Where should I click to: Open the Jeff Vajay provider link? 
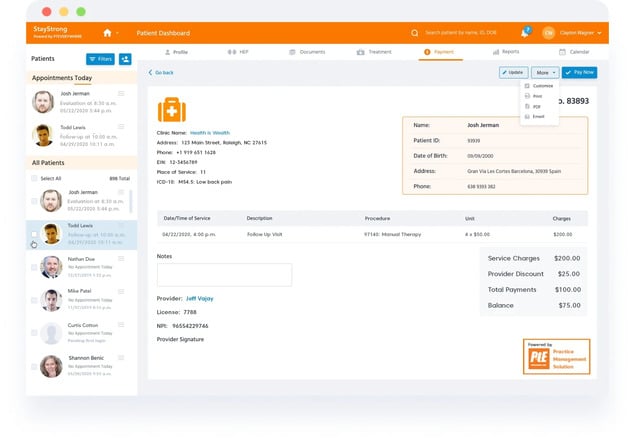pos(200,298)
